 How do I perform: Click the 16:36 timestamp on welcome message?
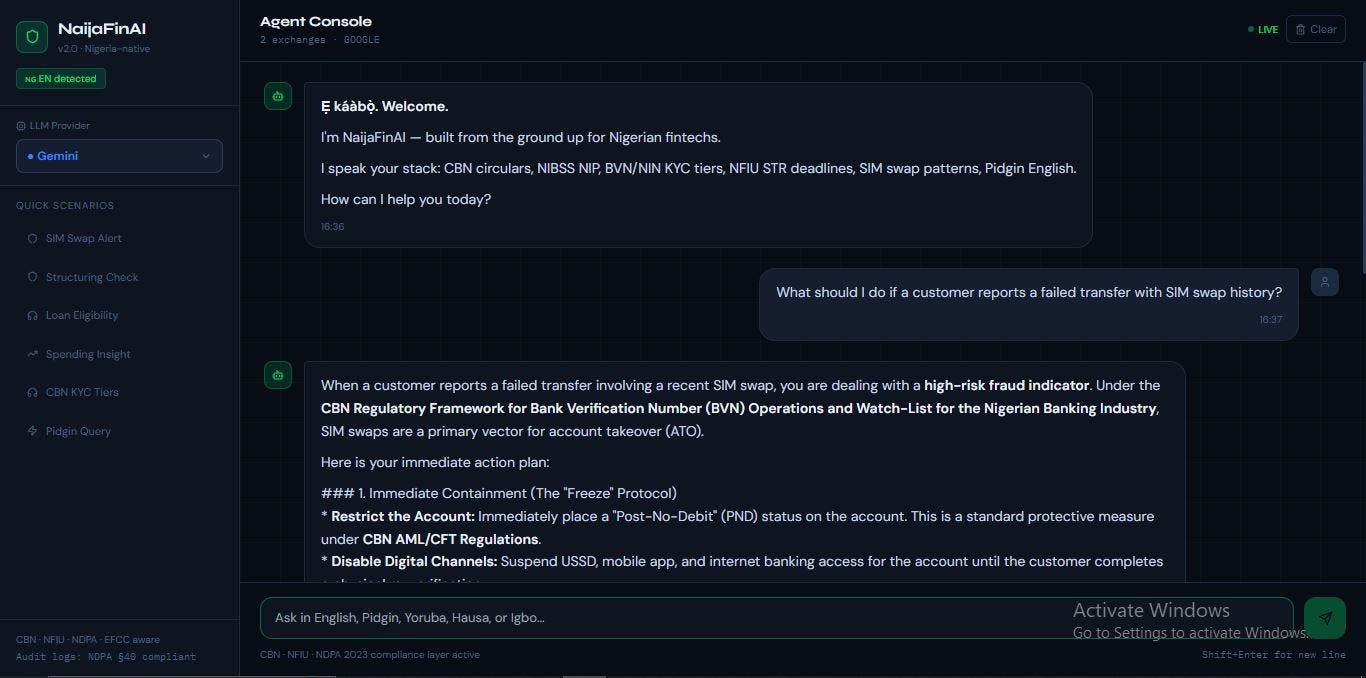332,227
